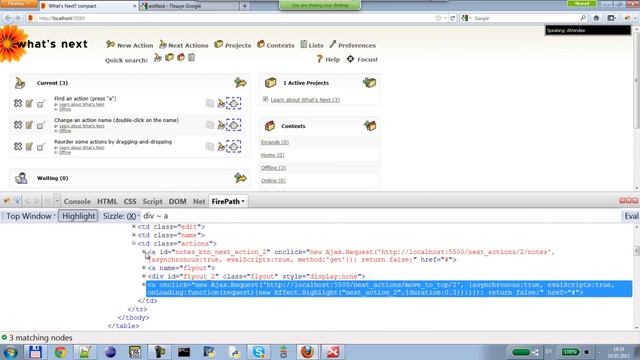The image size is (640, 360).
Task: Click edit pencil icon for 'Change an action name'
Action: [x=29, y=125]
